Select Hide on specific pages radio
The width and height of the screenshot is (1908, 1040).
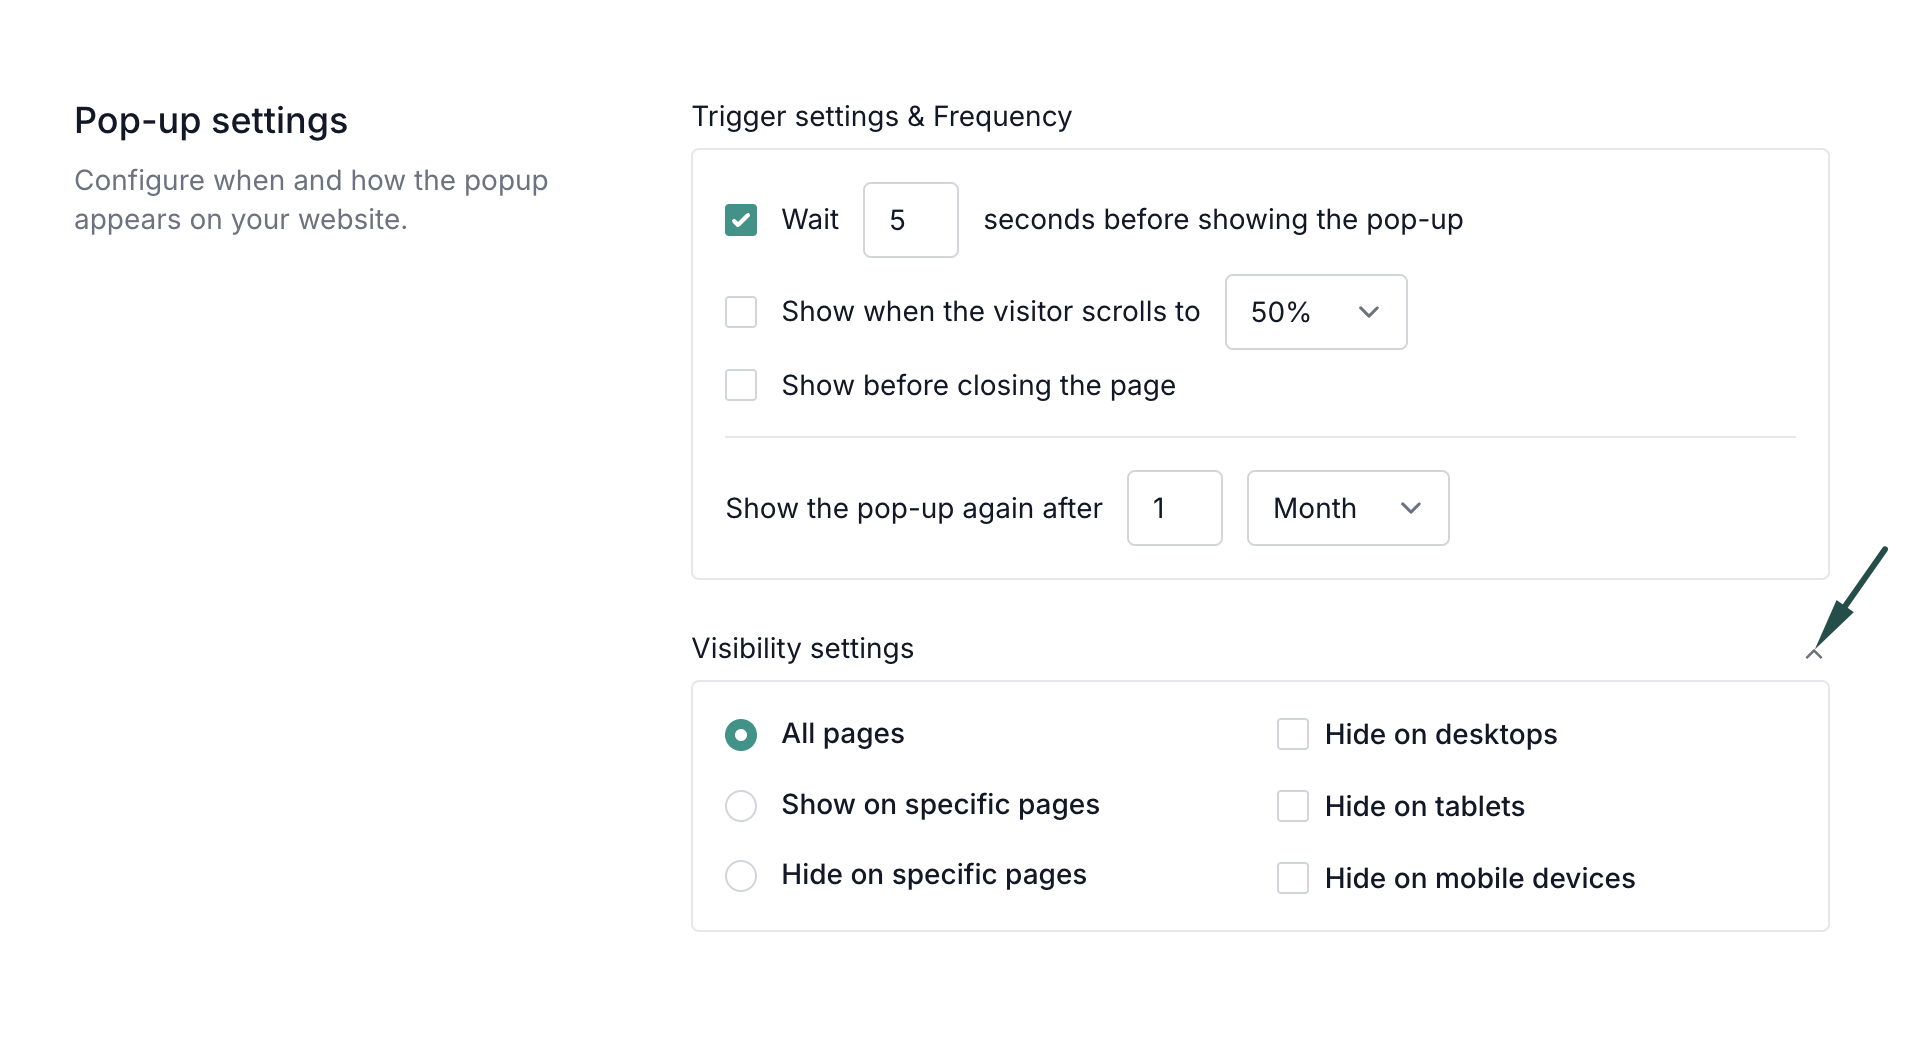pos(741,876)
